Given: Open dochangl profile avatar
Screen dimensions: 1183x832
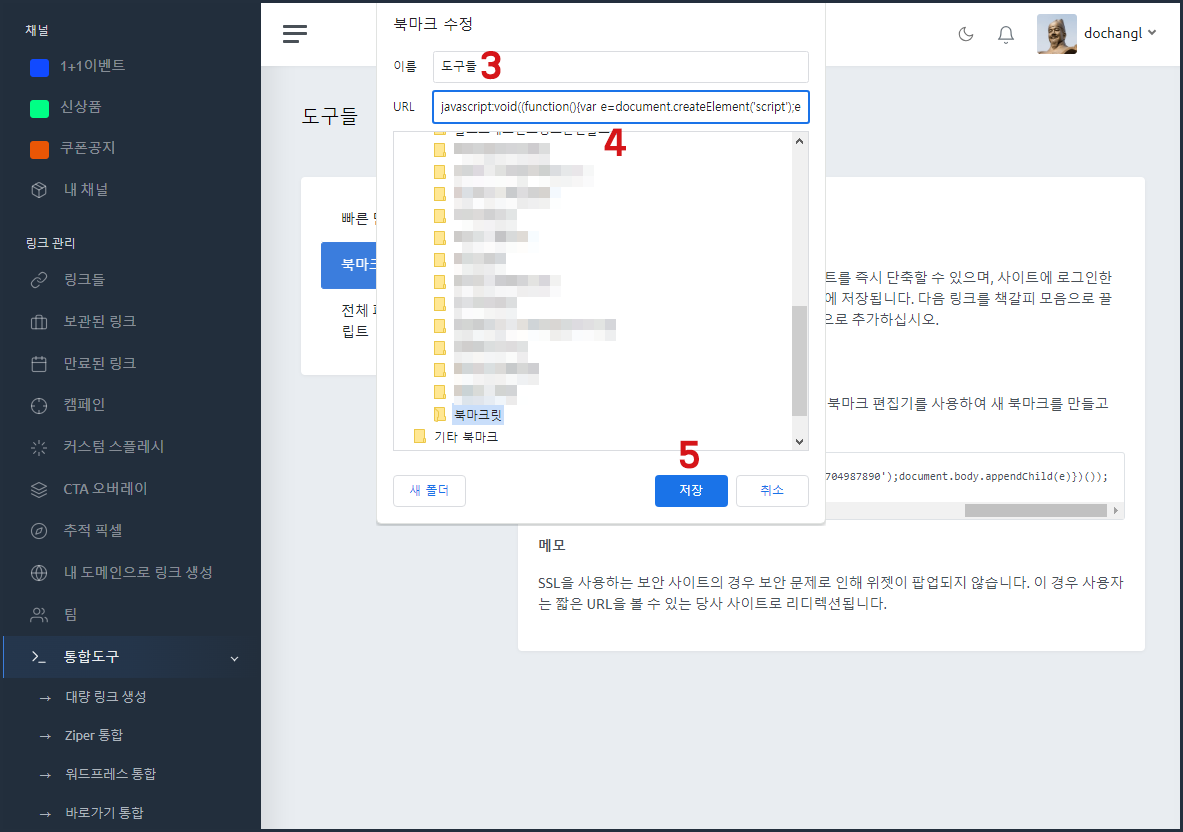Looking at the screenshot, I should pyautogui.click(x=1056, y=34).
